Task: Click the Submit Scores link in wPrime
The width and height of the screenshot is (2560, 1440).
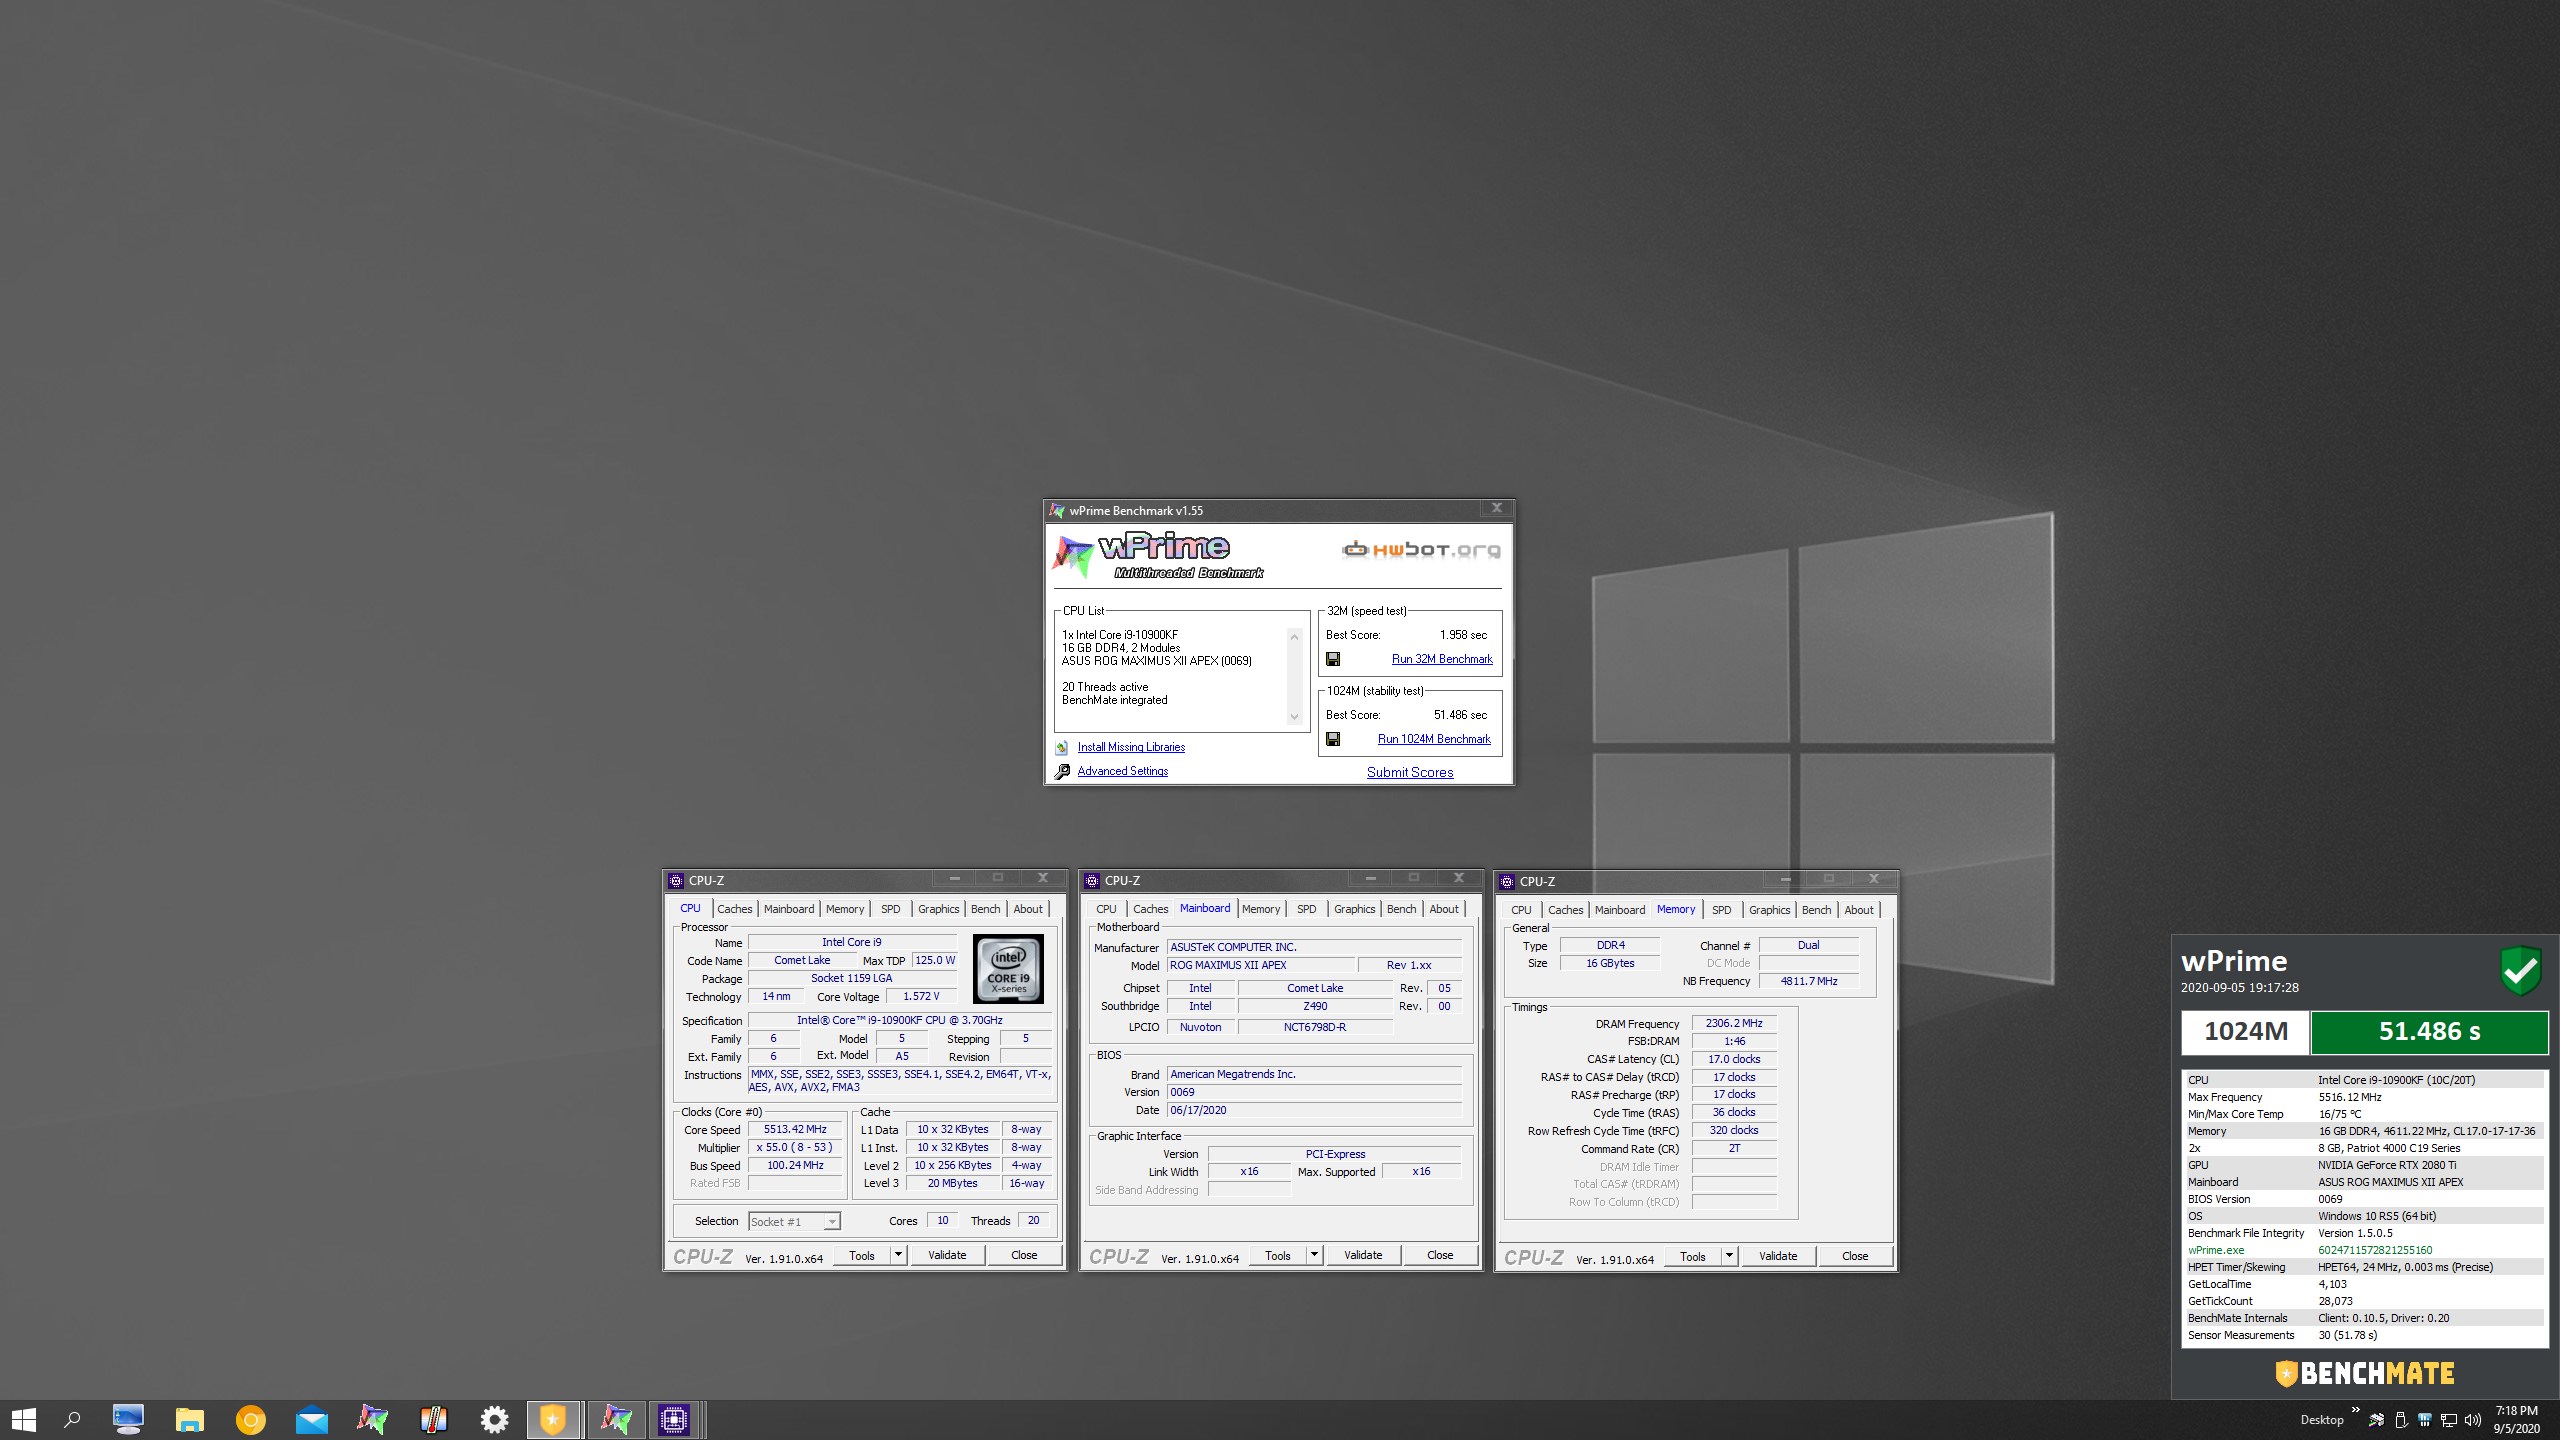Action: [1410, 772]
